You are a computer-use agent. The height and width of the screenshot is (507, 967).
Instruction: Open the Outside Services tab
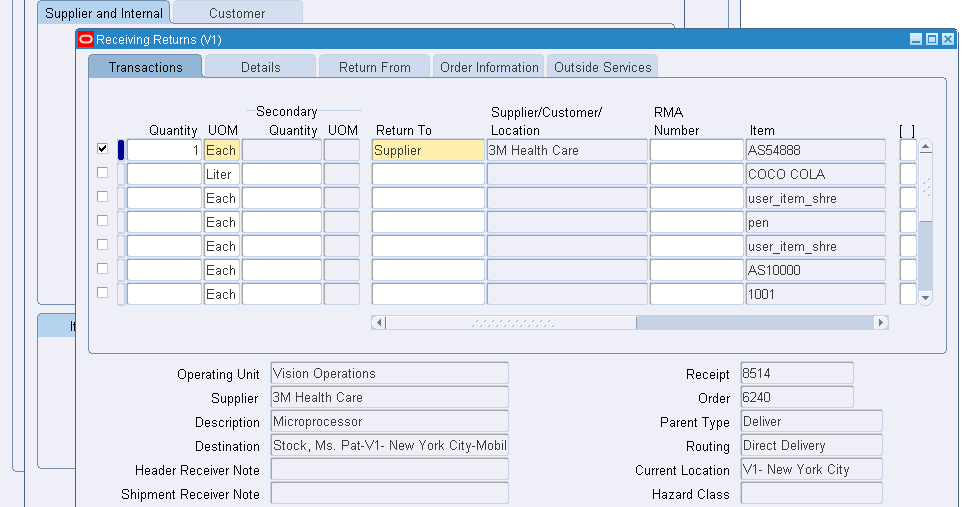pyautogui.click(x=602, y=67)
